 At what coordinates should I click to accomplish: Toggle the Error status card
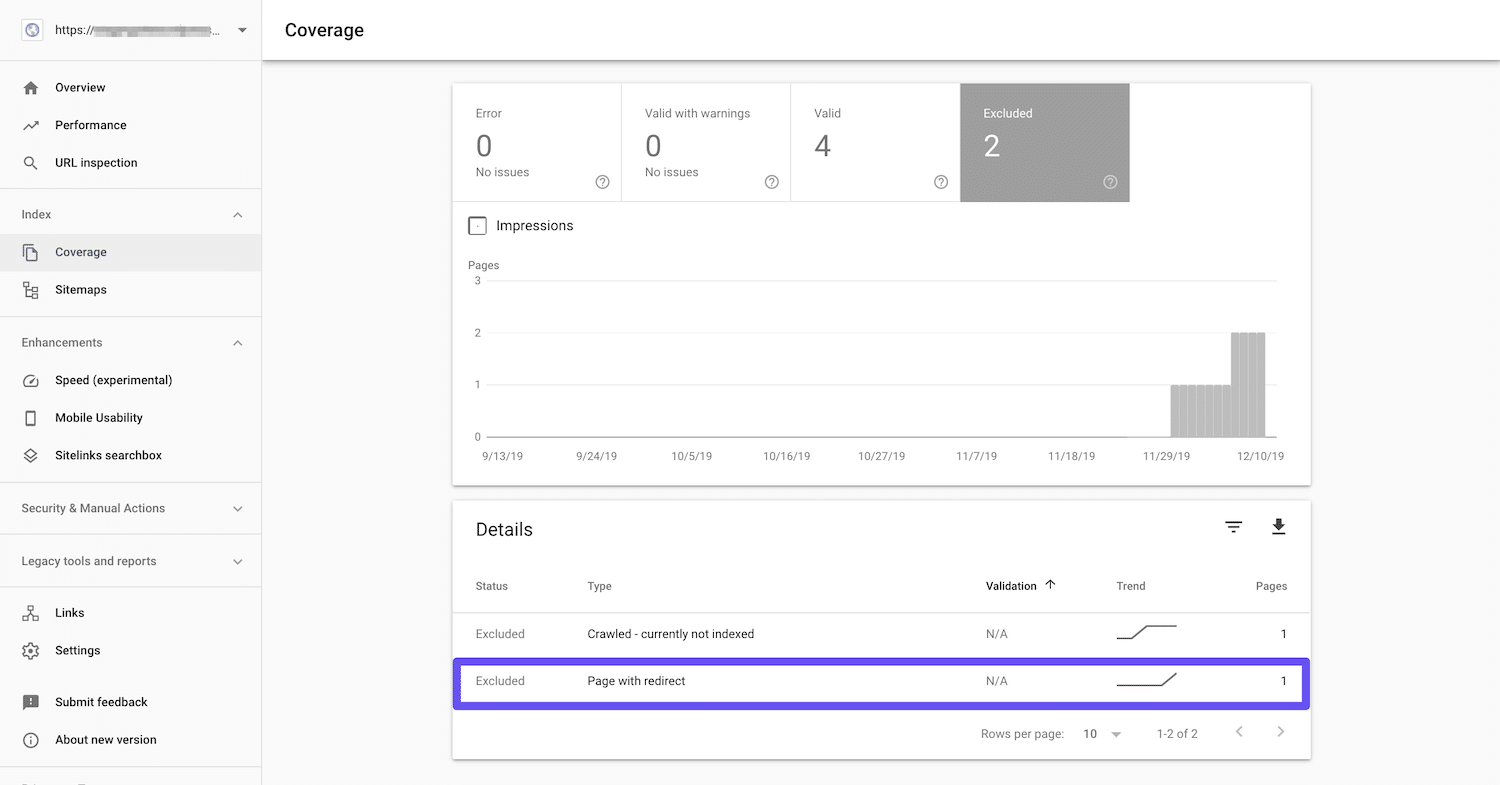537,142
